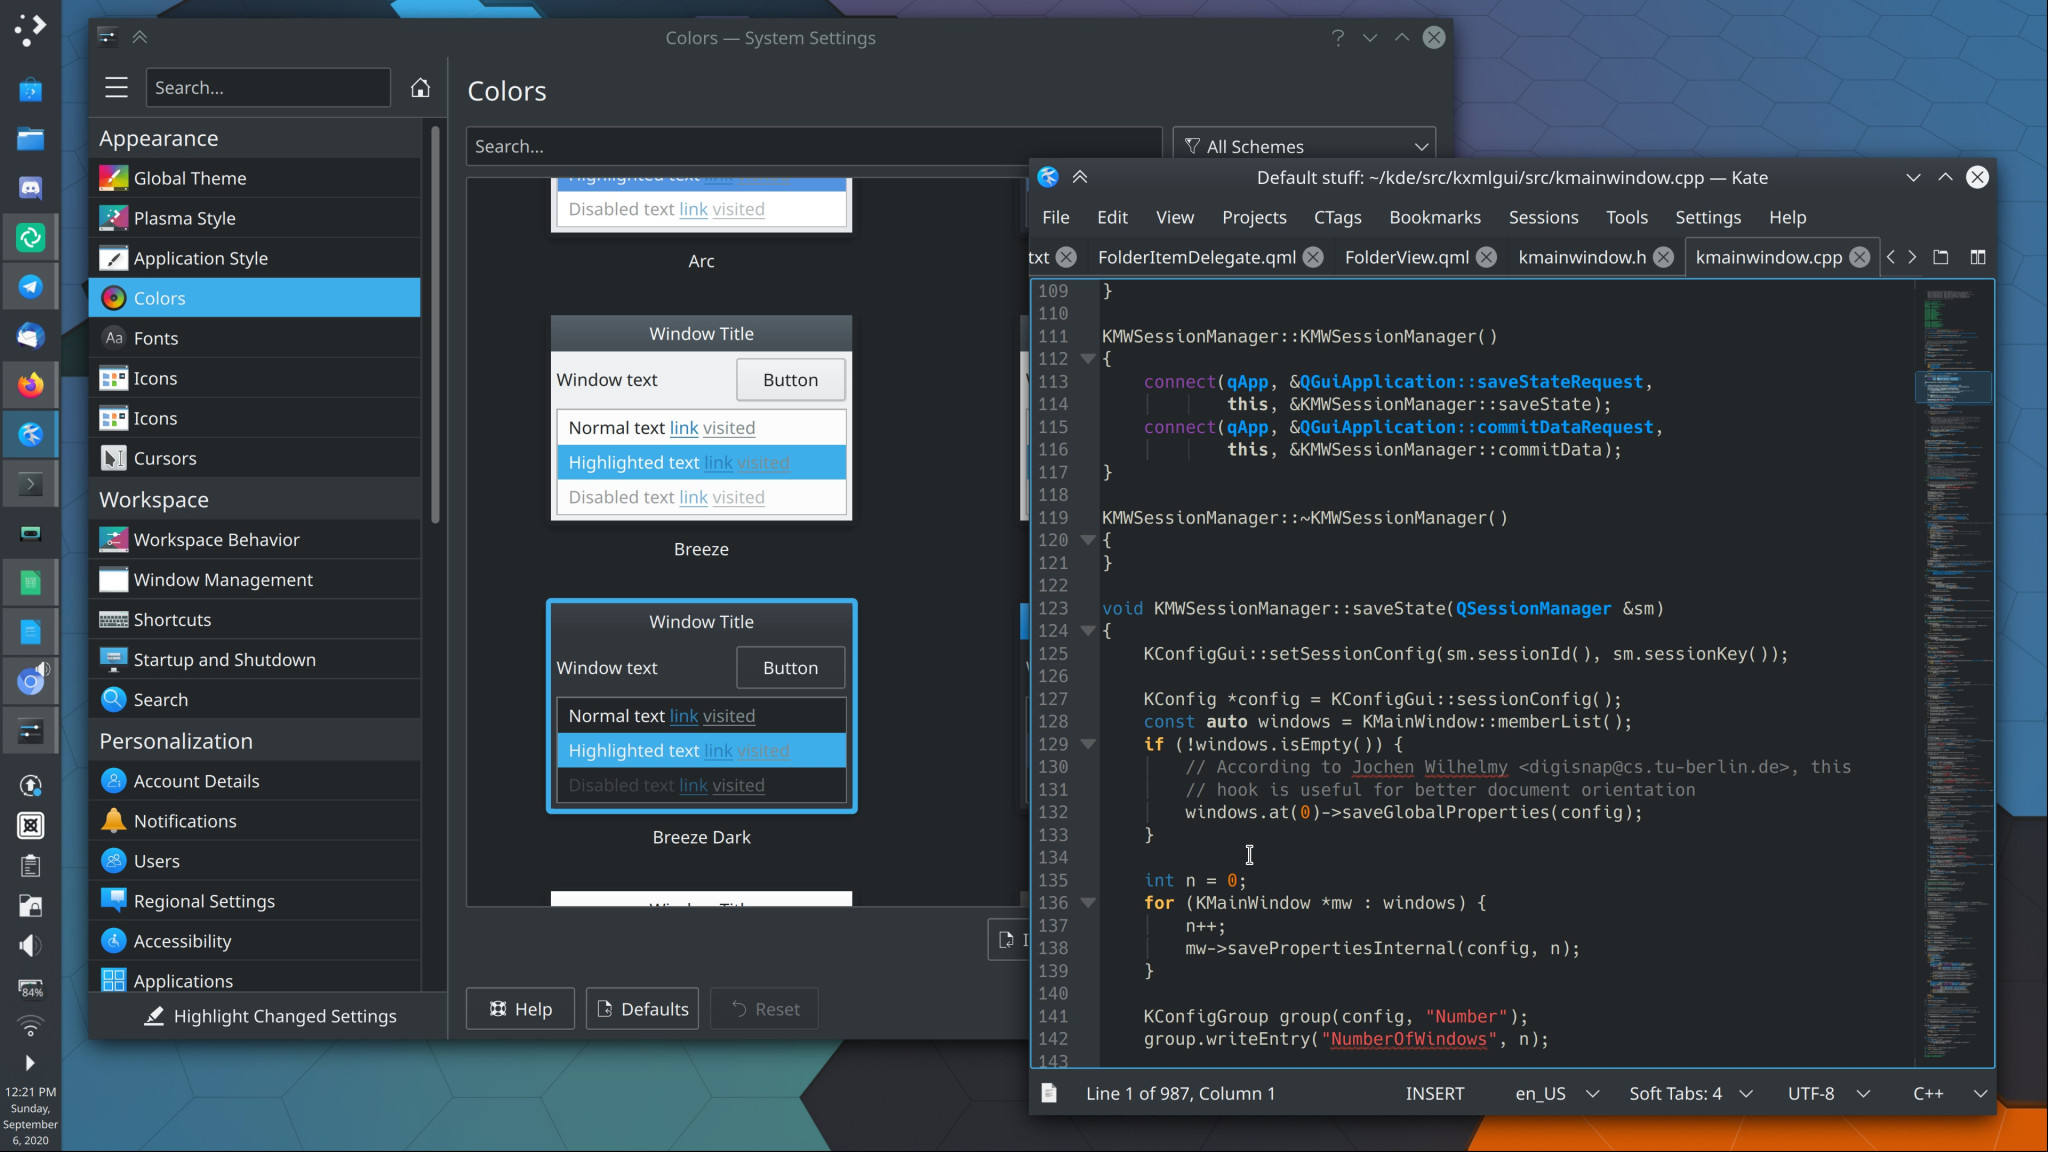
Task: Open the All Schemes dropdown
Action: click(1302, 146)
